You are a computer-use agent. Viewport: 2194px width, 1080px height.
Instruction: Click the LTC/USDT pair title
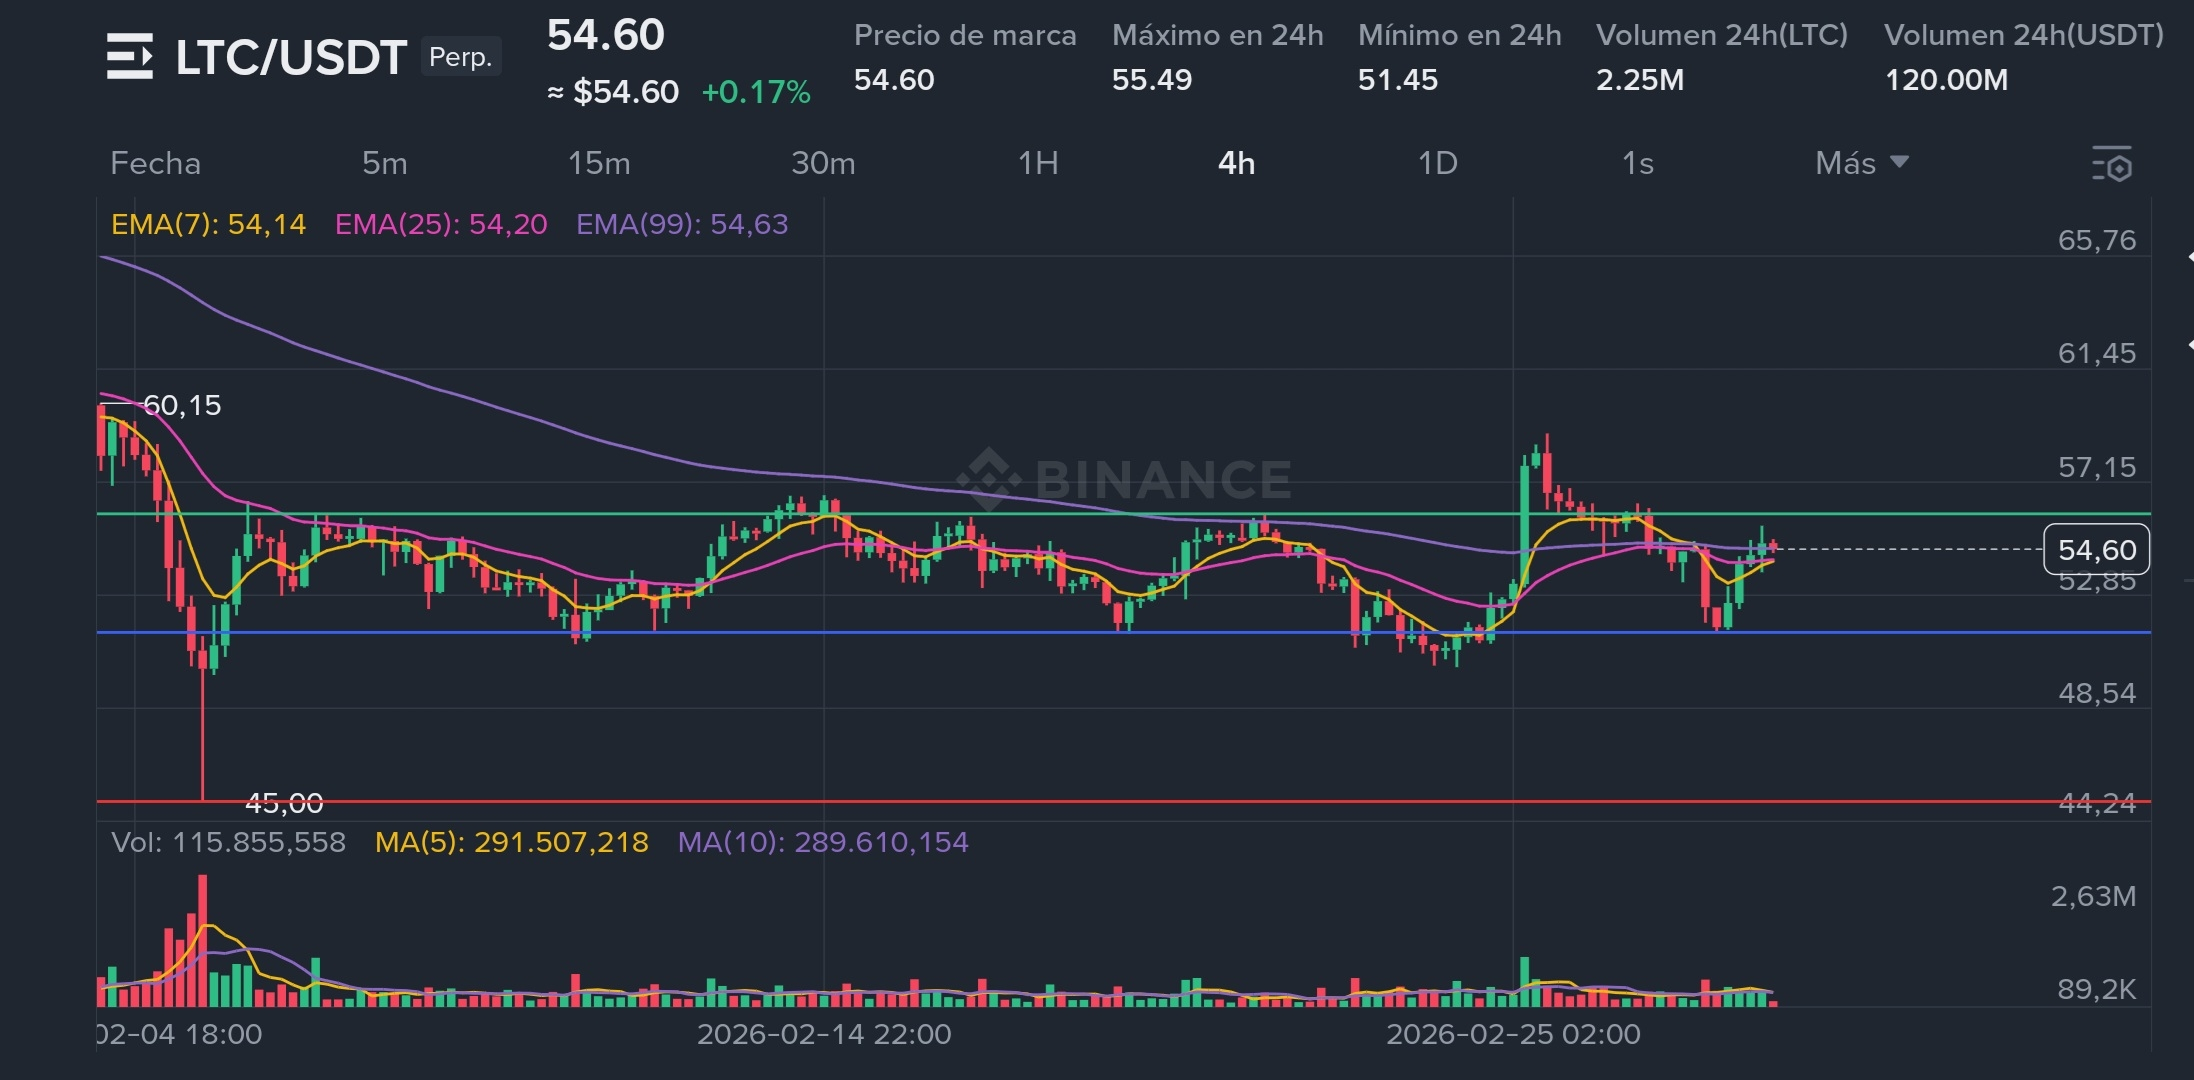(291, 57)
